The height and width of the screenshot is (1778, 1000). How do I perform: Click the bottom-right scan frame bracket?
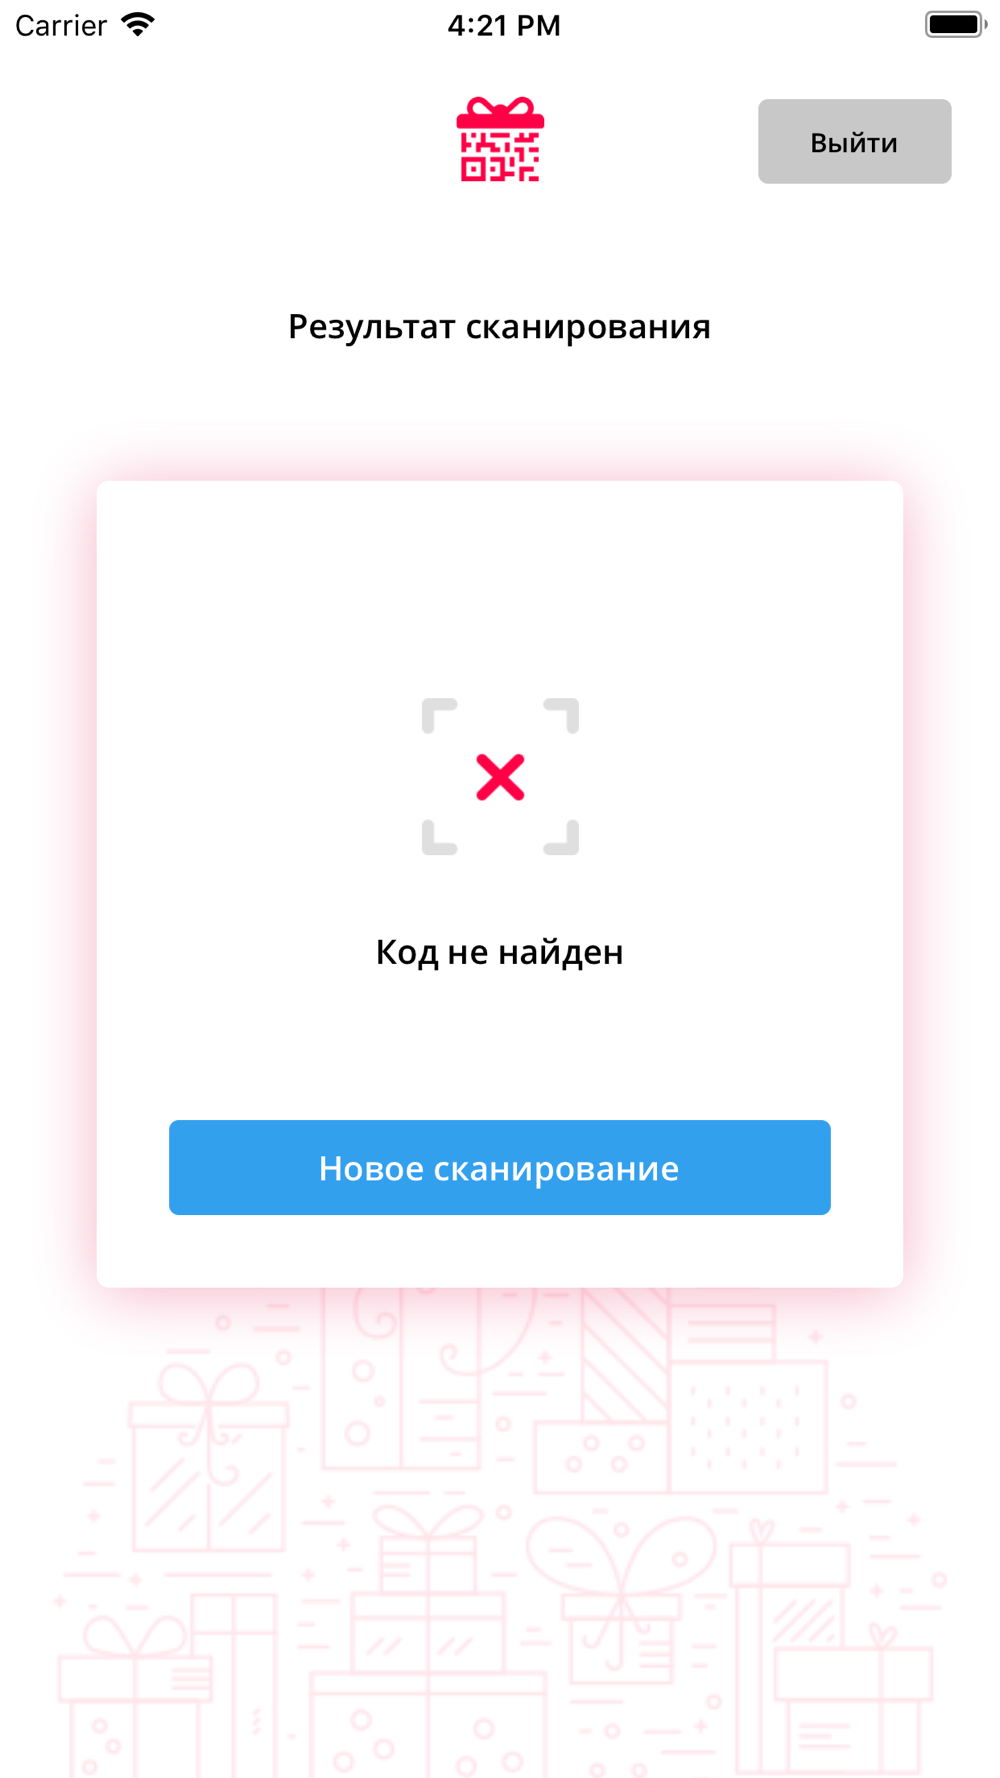coord(561,838)
